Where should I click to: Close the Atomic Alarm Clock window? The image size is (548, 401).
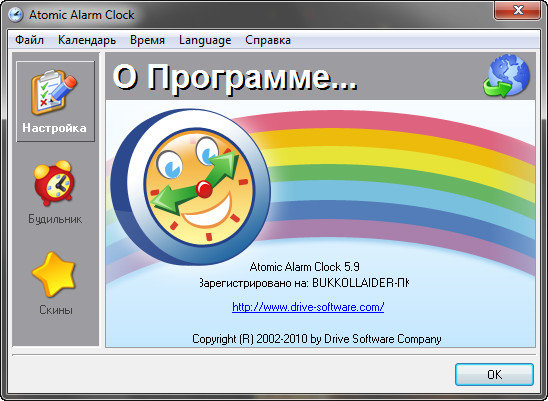click(x=518, y=10)
